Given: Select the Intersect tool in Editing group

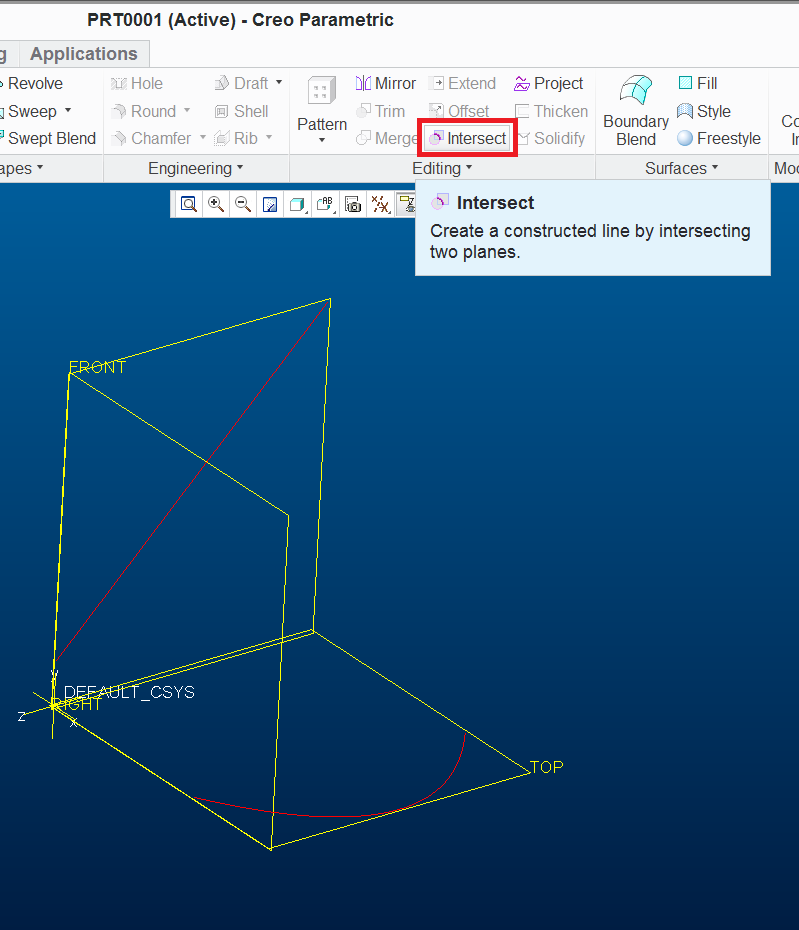Looking at the screenshot, I should tap(468, 138).
